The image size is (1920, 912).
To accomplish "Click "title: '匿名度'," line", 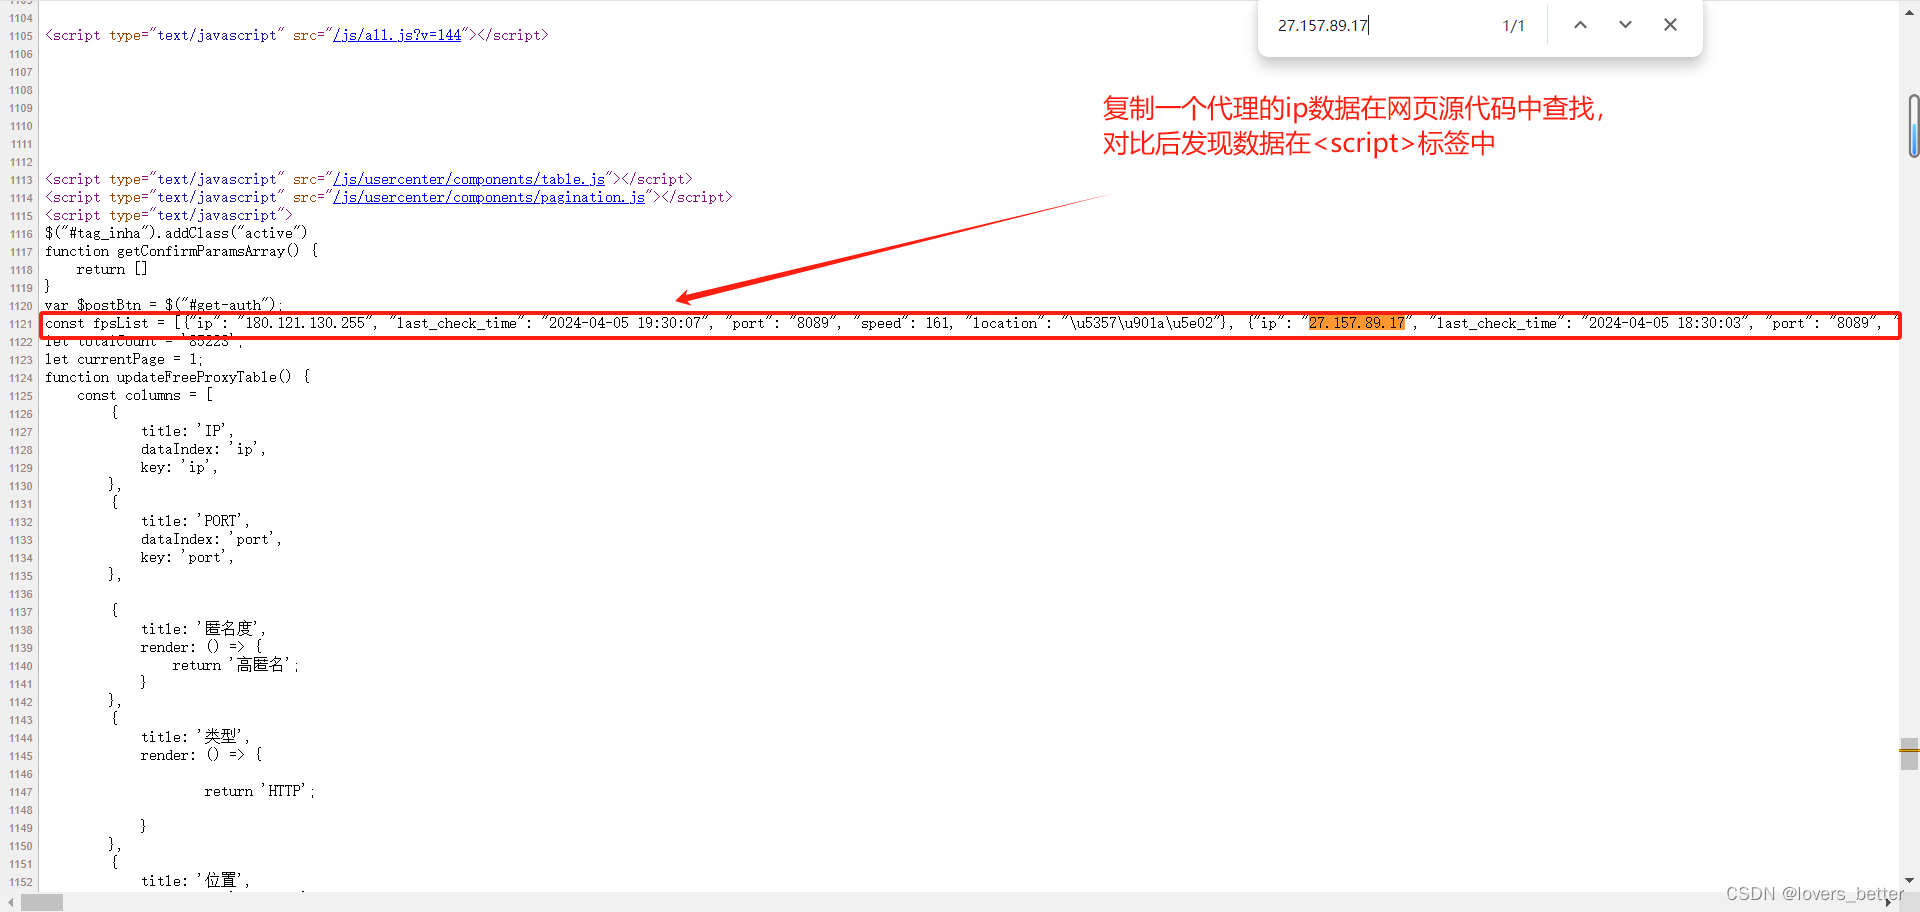I will (203, 629).
